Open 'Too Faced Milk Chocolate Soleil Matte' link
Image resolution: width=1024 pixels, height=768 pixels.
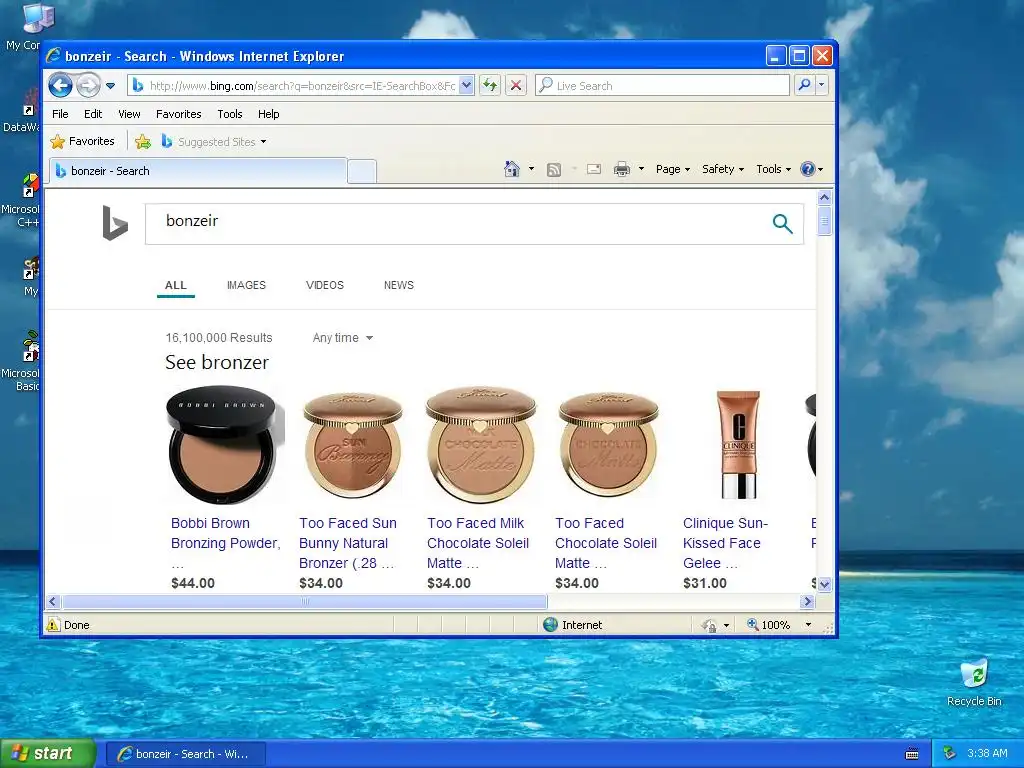(478, 543)
